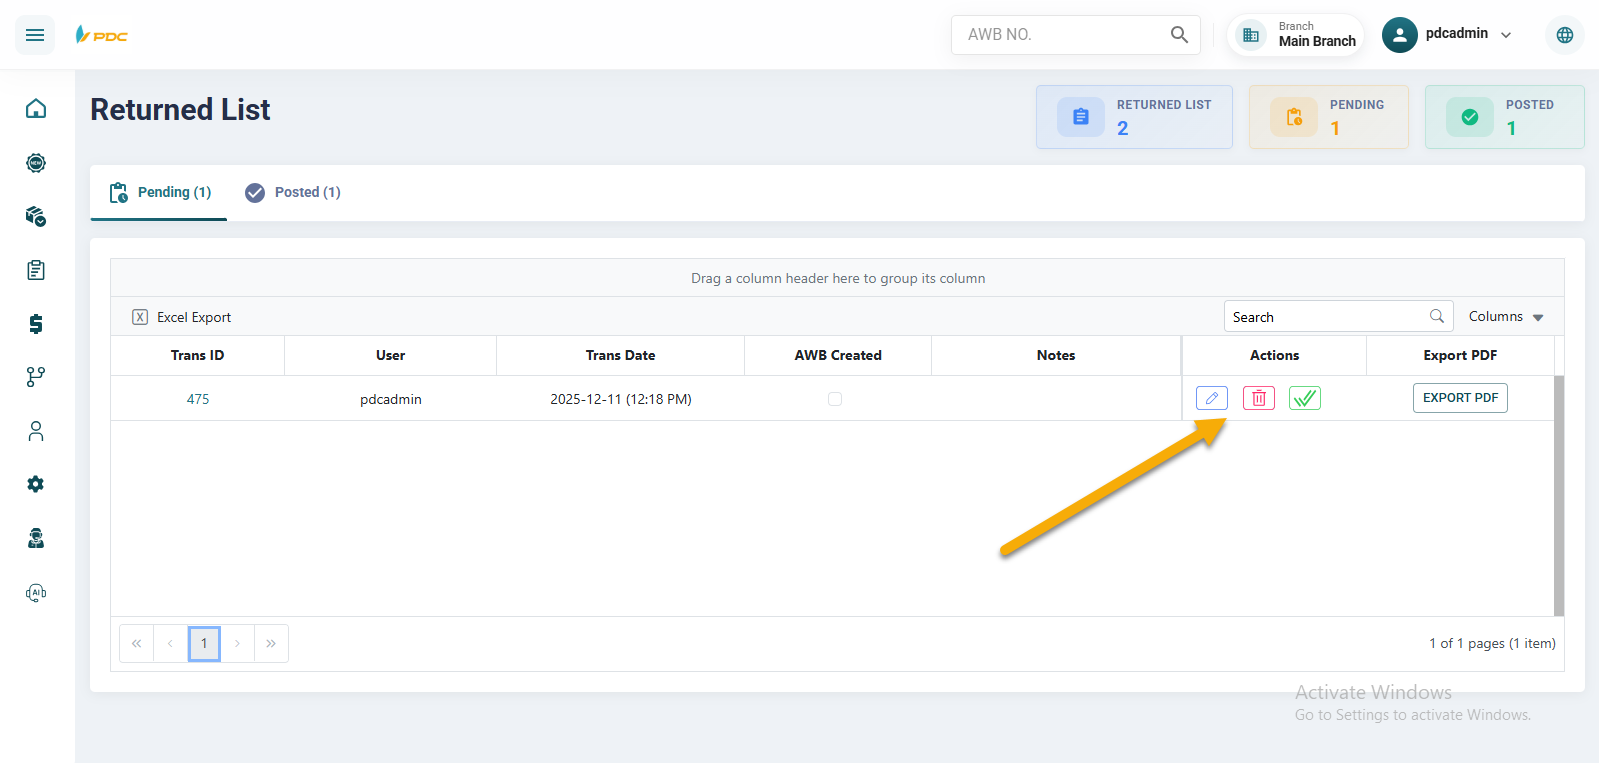
Task: Click the edit pencil icon for transaction 475
Action: click(x=1211, y=398)
